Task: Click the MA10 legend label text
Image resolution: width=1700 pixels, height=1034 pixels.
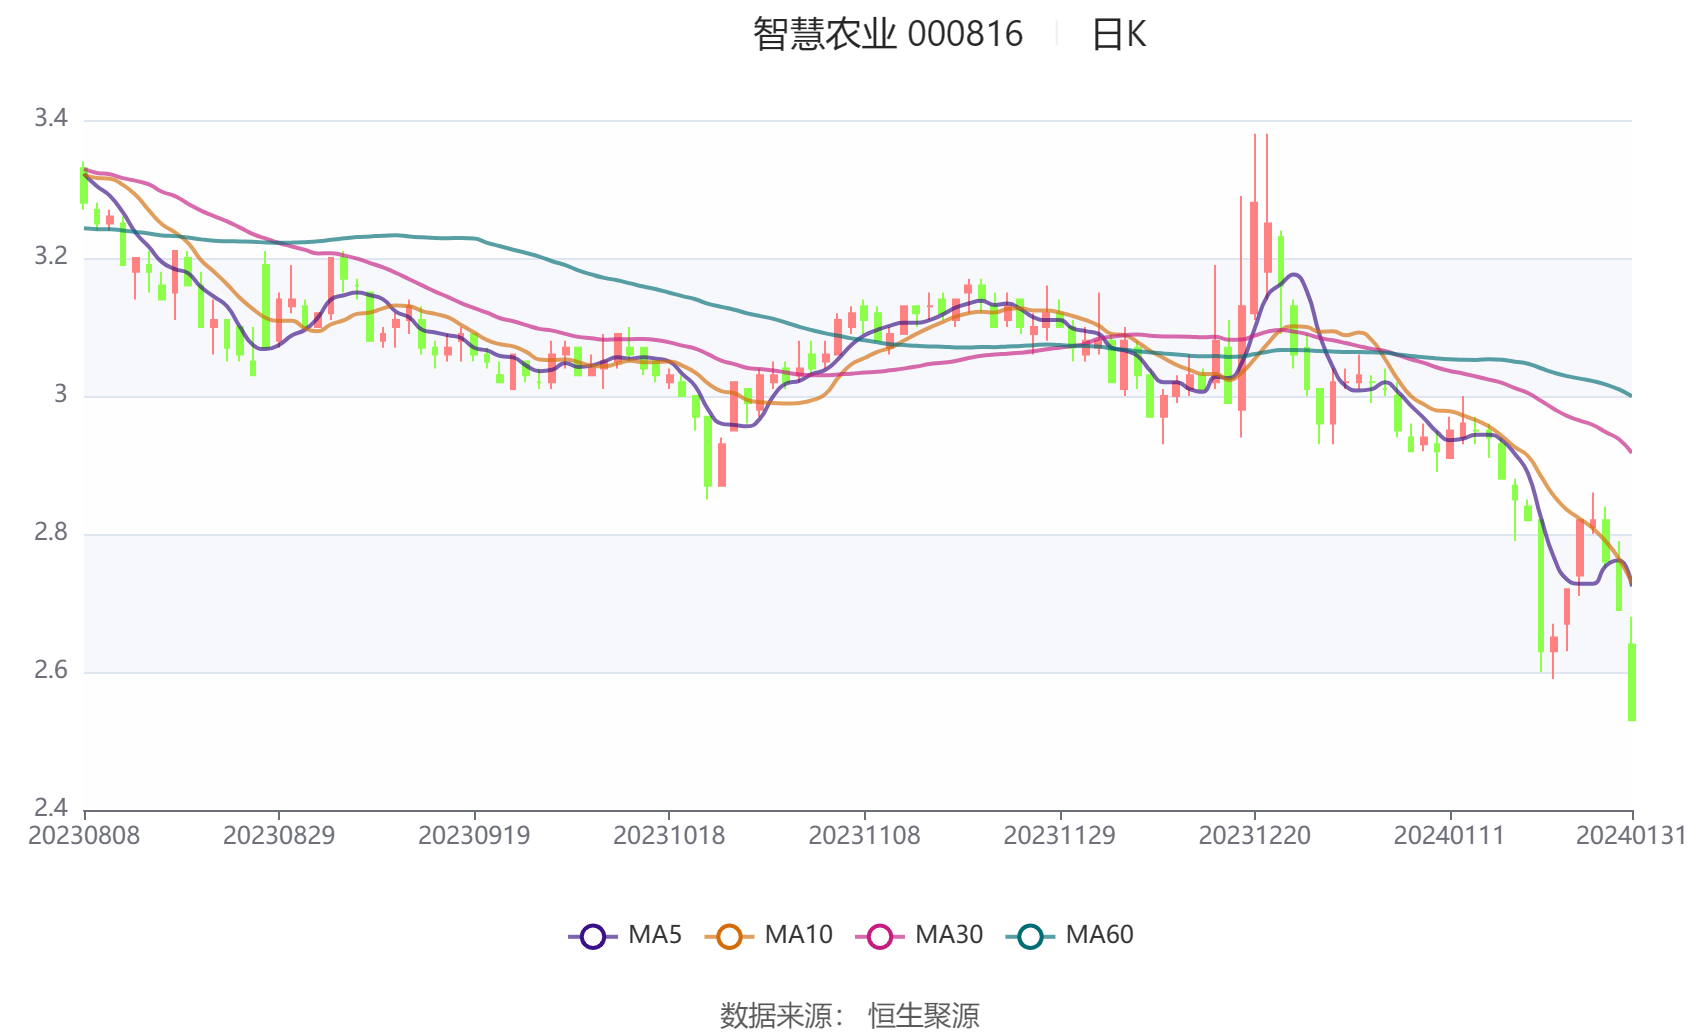Action: [x=798, y=935]
